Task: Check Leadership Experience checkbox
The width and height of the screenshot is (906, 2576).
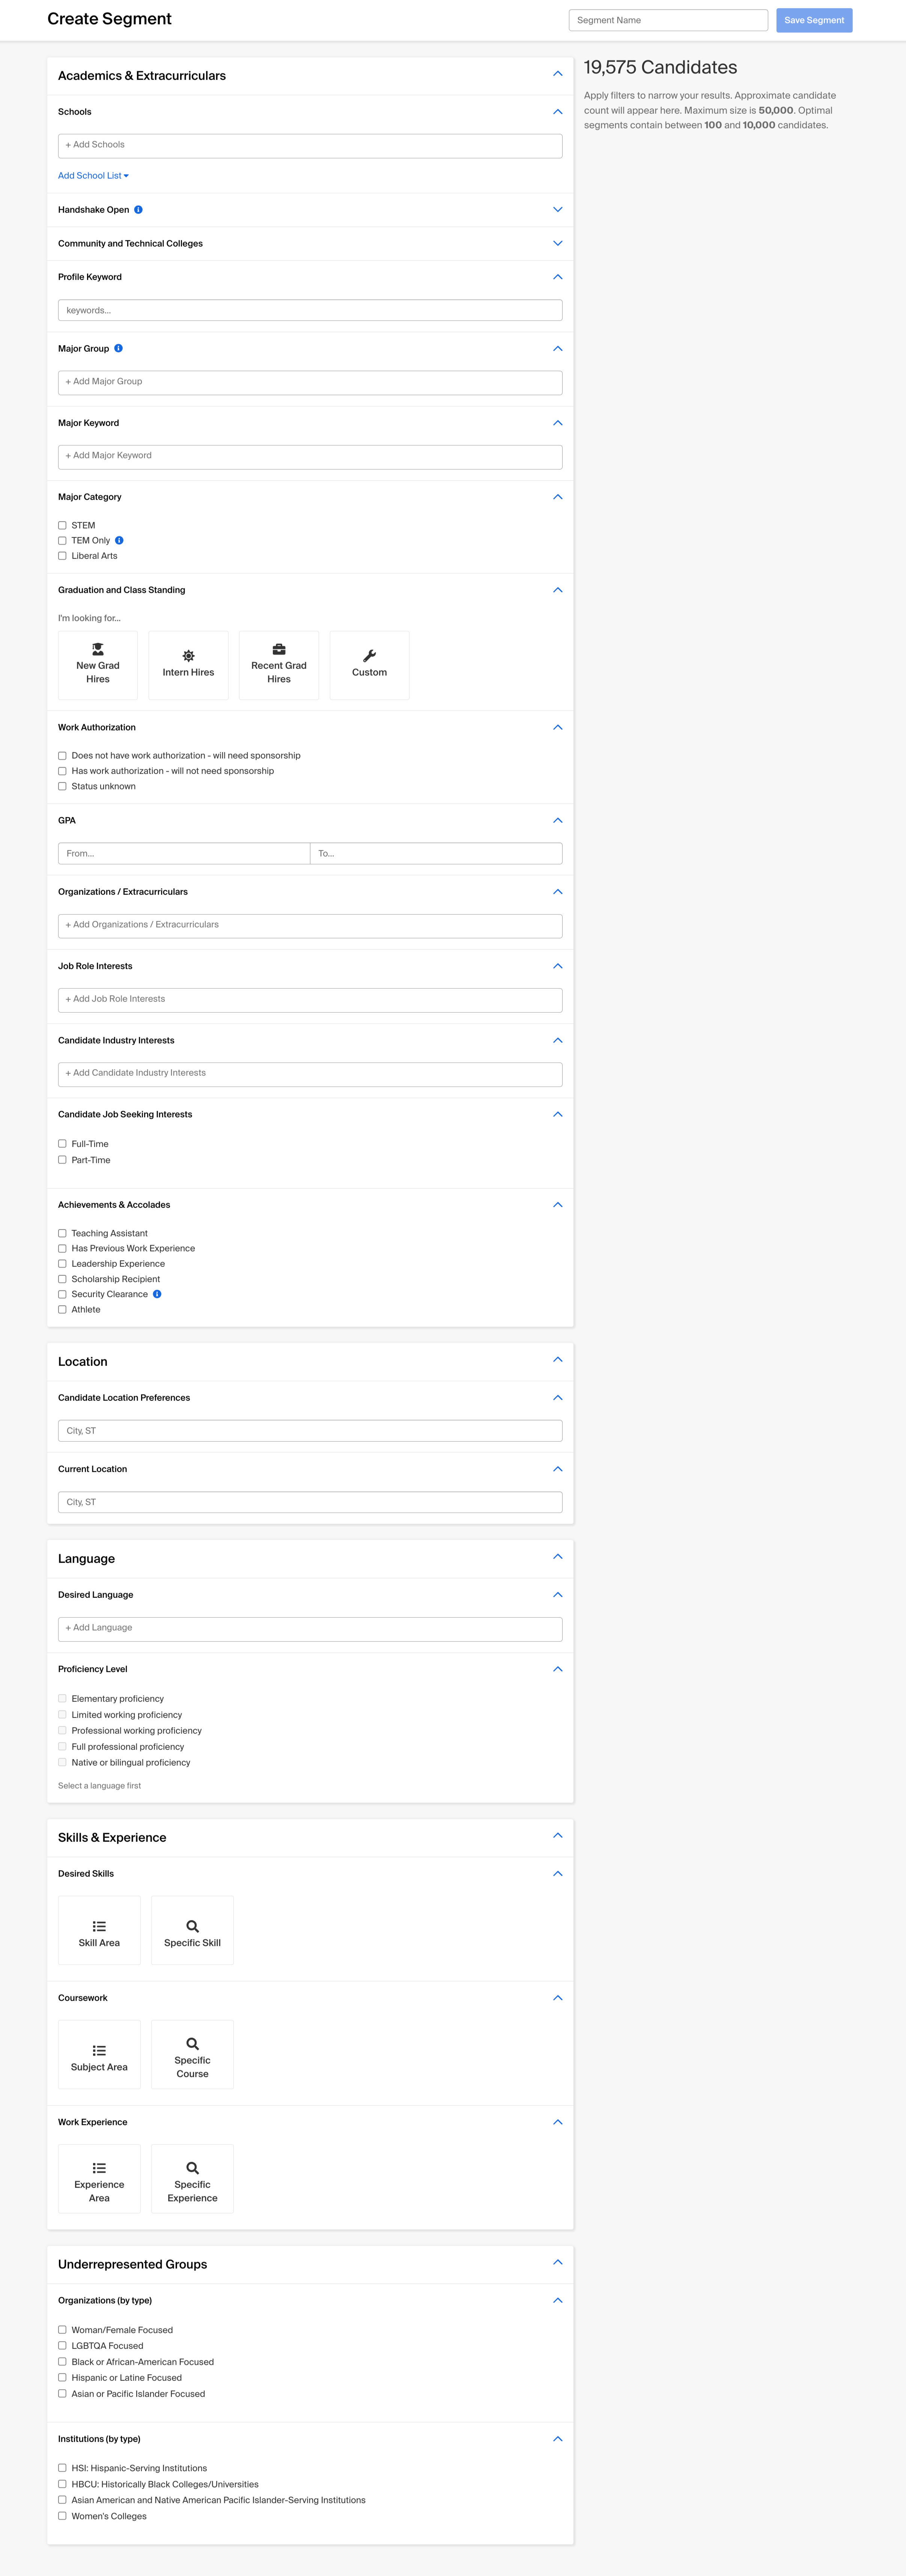Action: (62, 1264)
